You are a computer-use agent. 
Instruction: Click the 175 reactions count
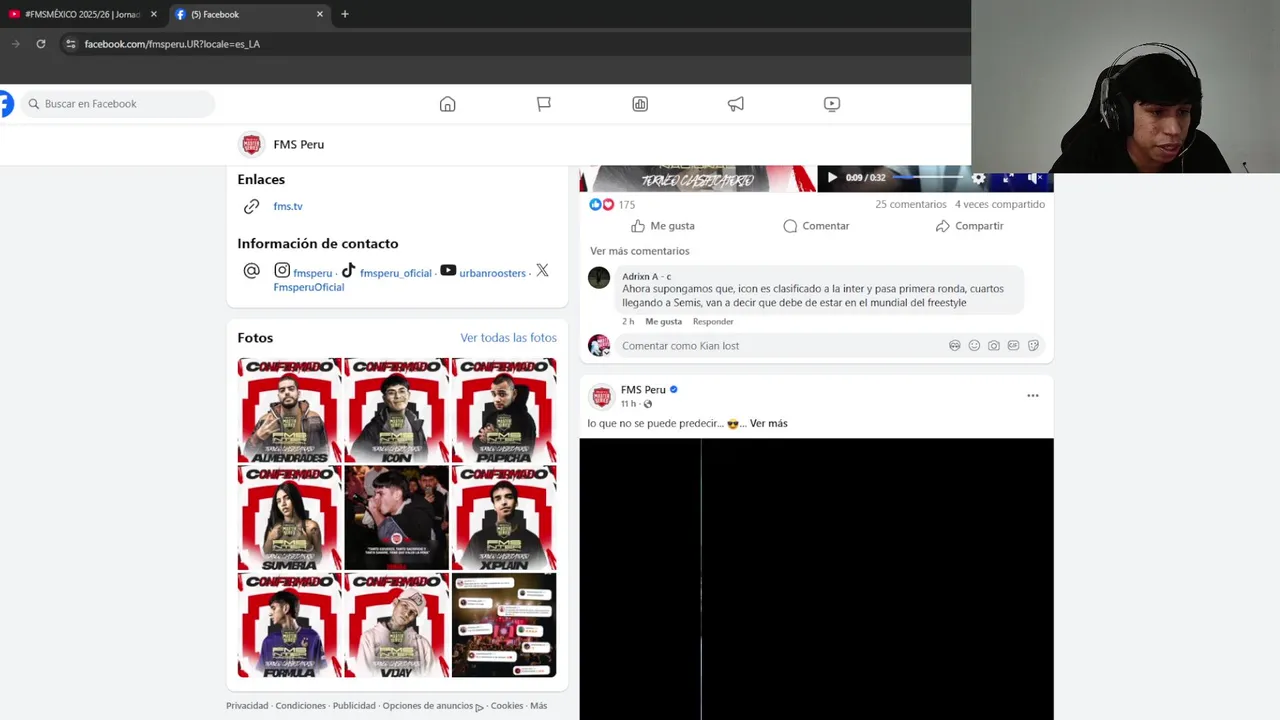coord(626,204)
